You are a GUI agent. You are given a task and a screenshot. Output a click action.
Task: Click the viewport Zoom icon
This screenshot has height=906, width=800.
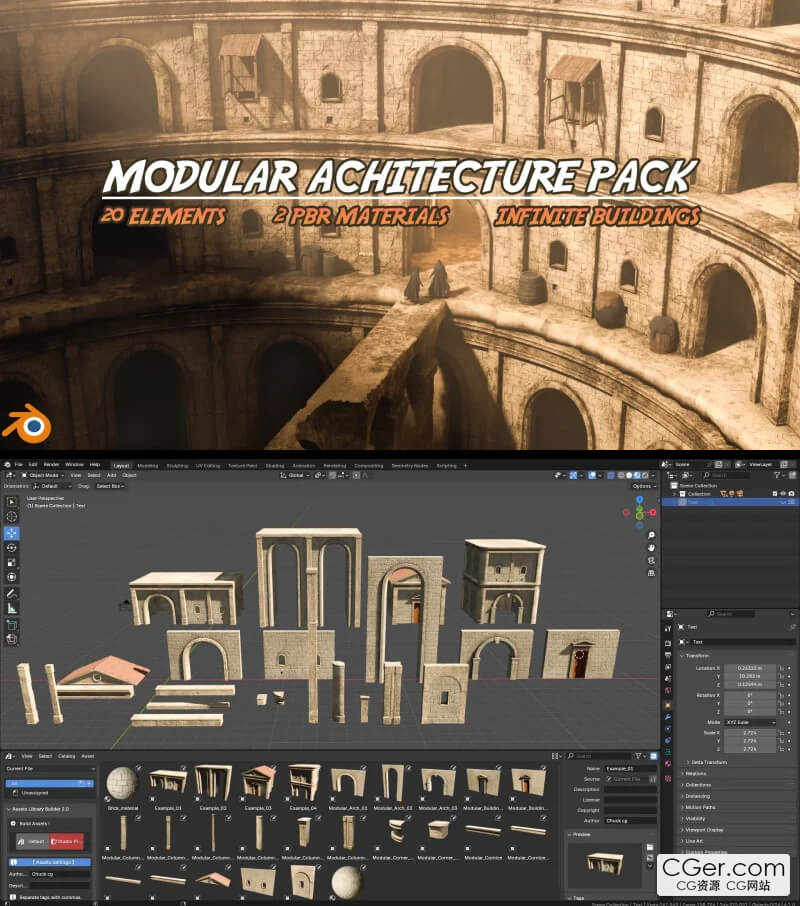click(651, 536)
